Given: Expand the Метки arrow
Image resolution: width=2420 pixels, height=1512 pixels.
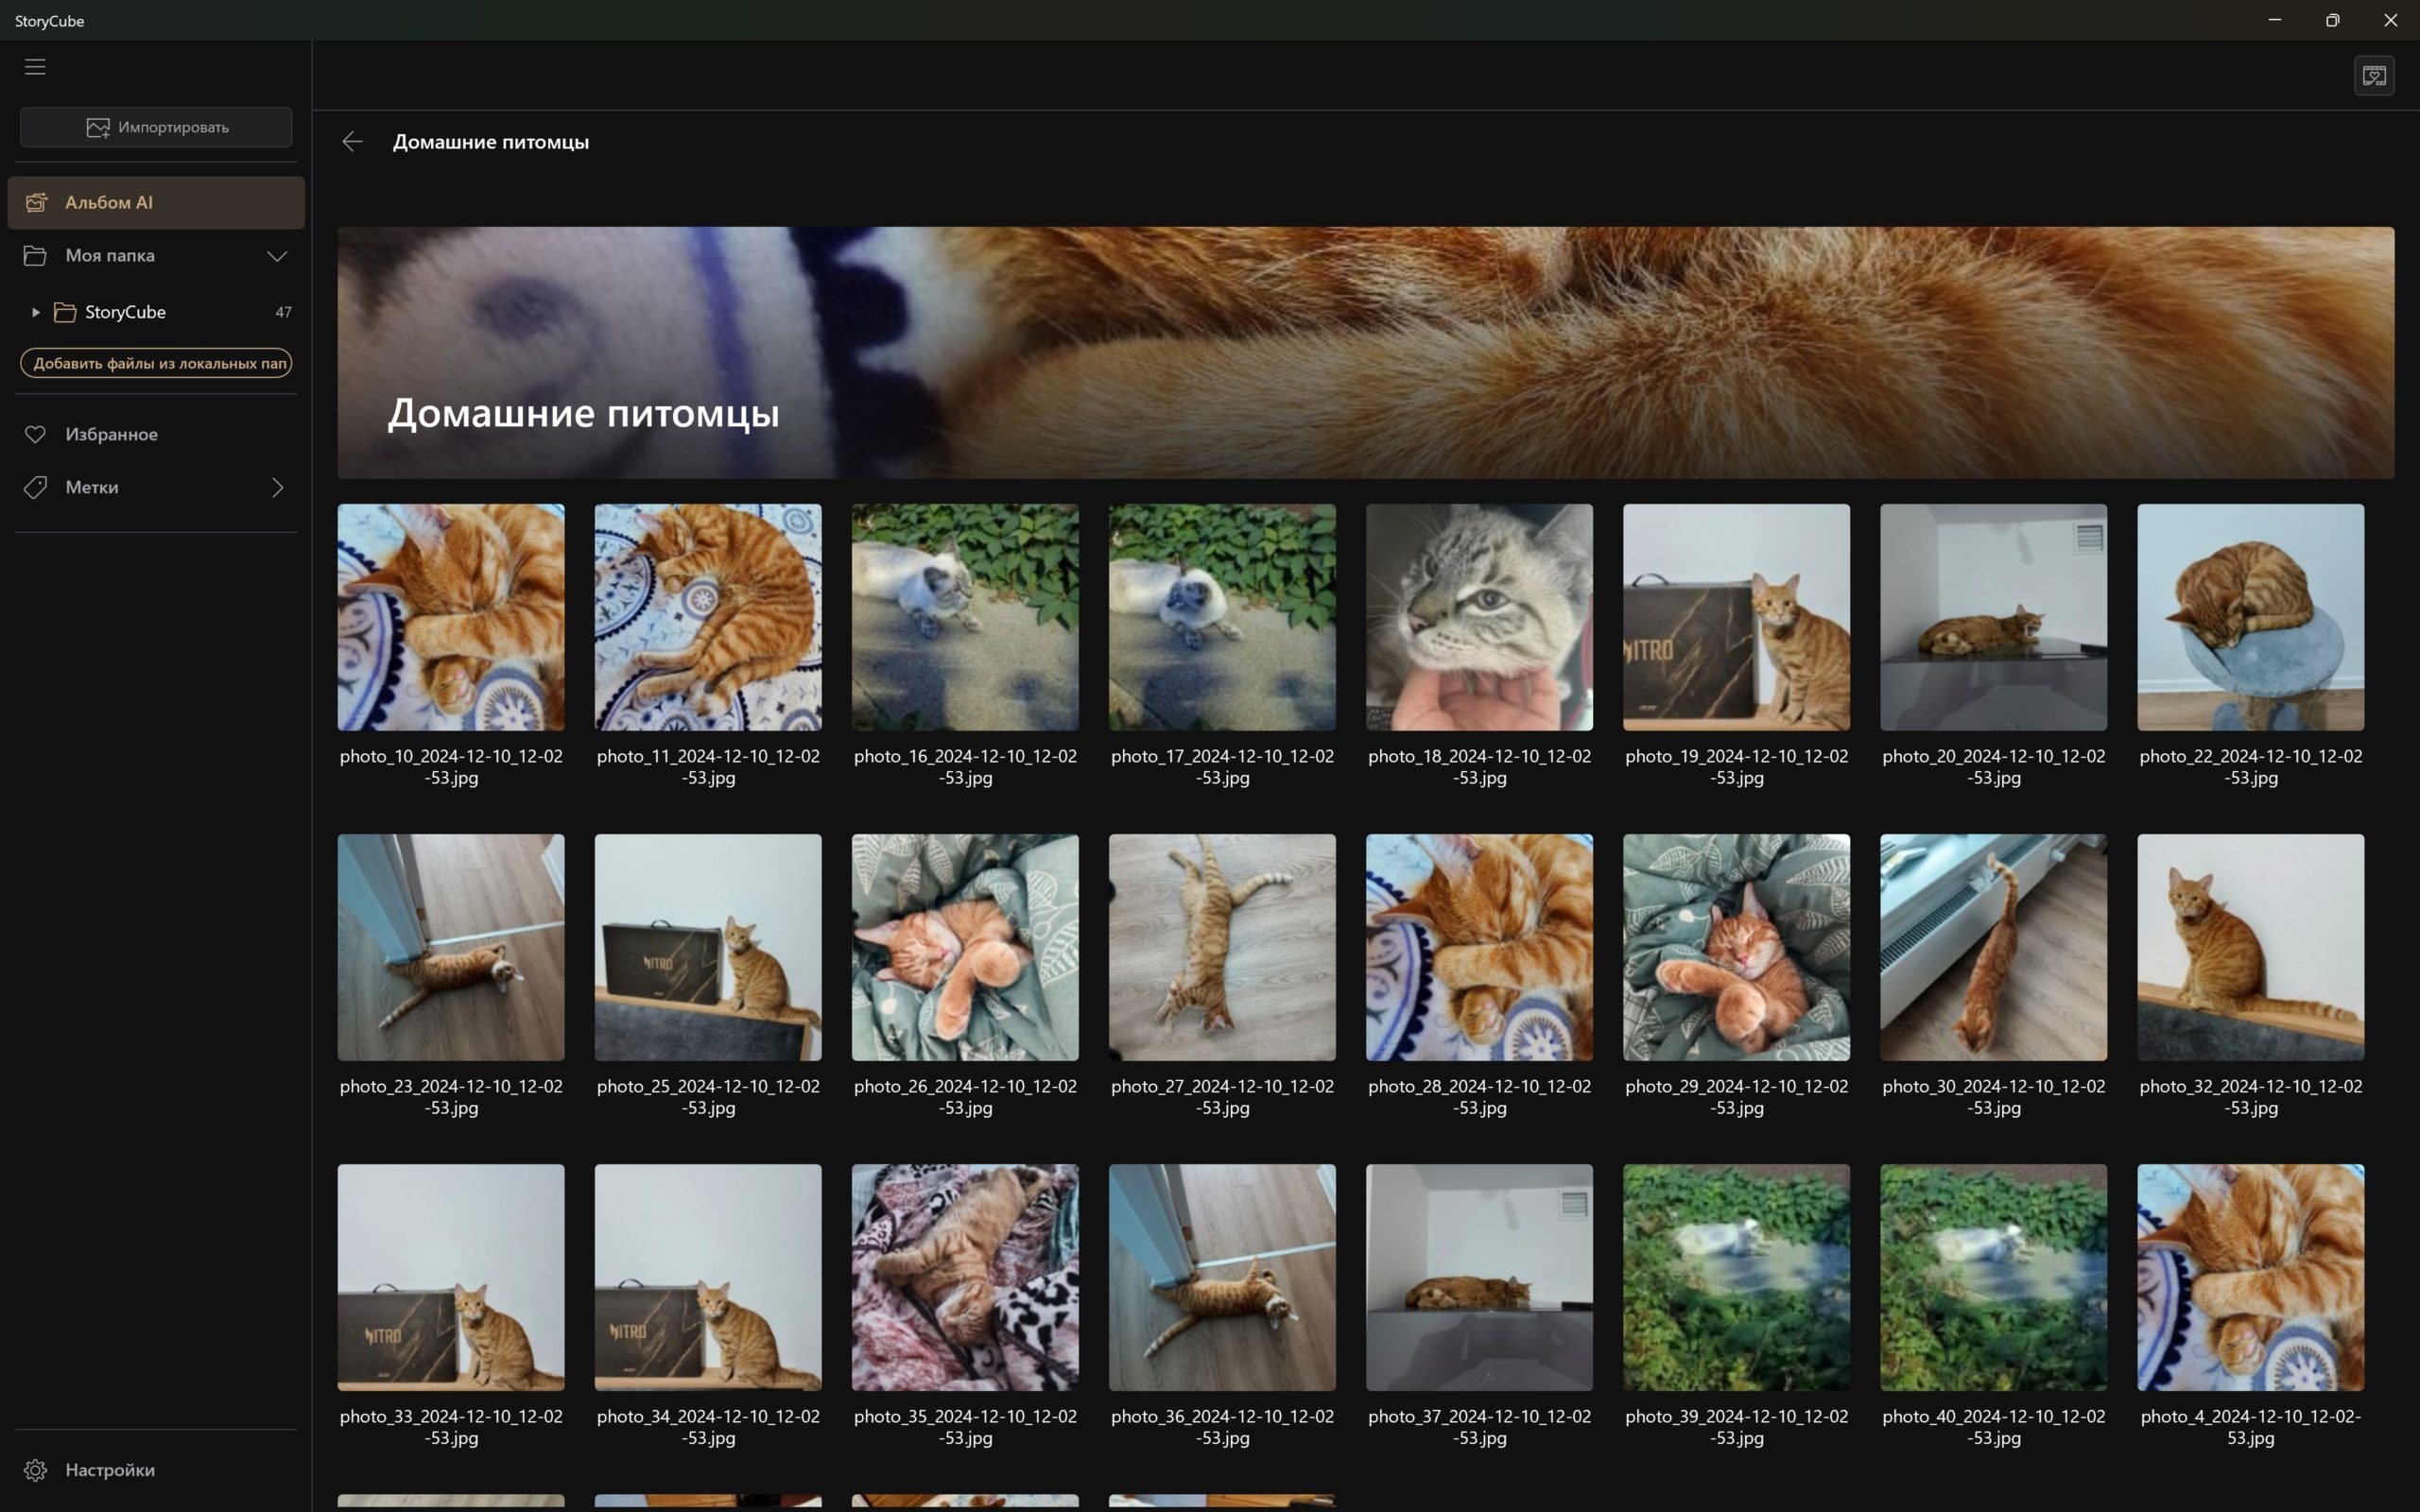Looking at the screenshot, I should 278,487.
